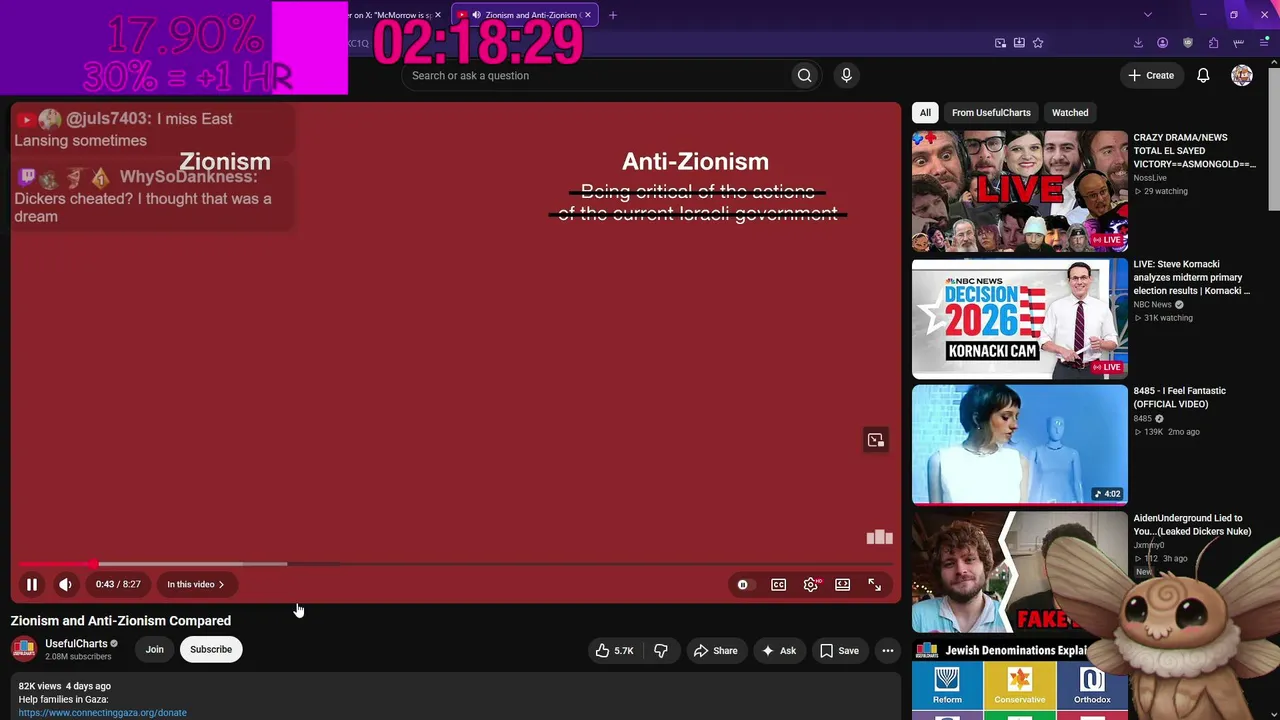This screenshot has height=720, width=1280.
Task: Search with voice microphone
Action: click(846, 76)
